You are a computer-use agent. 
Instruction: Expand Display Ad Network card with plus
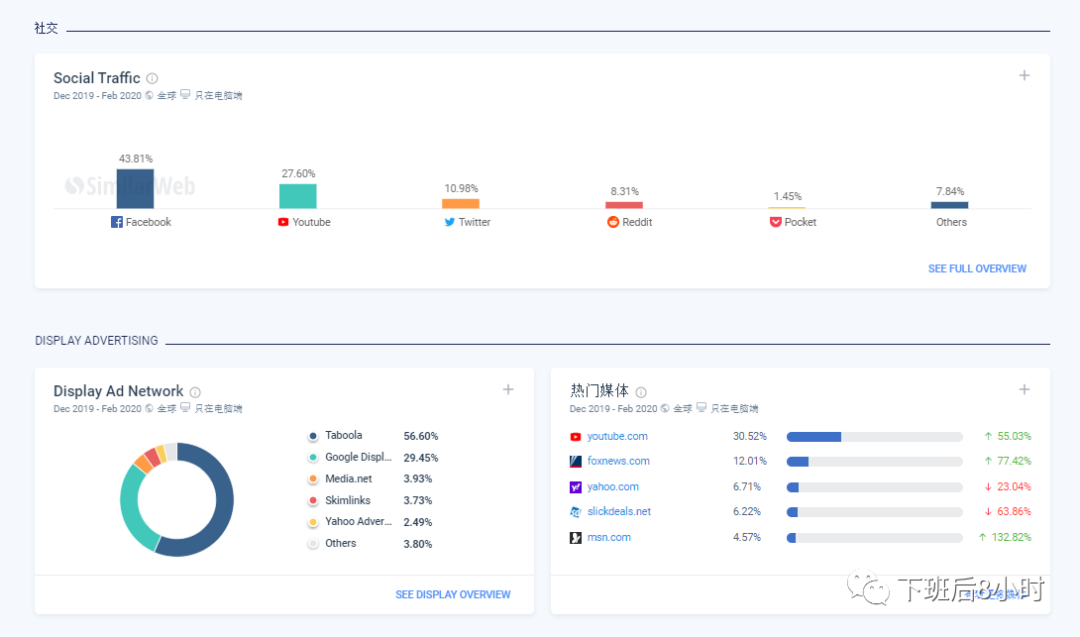click(x=508, y=390)
